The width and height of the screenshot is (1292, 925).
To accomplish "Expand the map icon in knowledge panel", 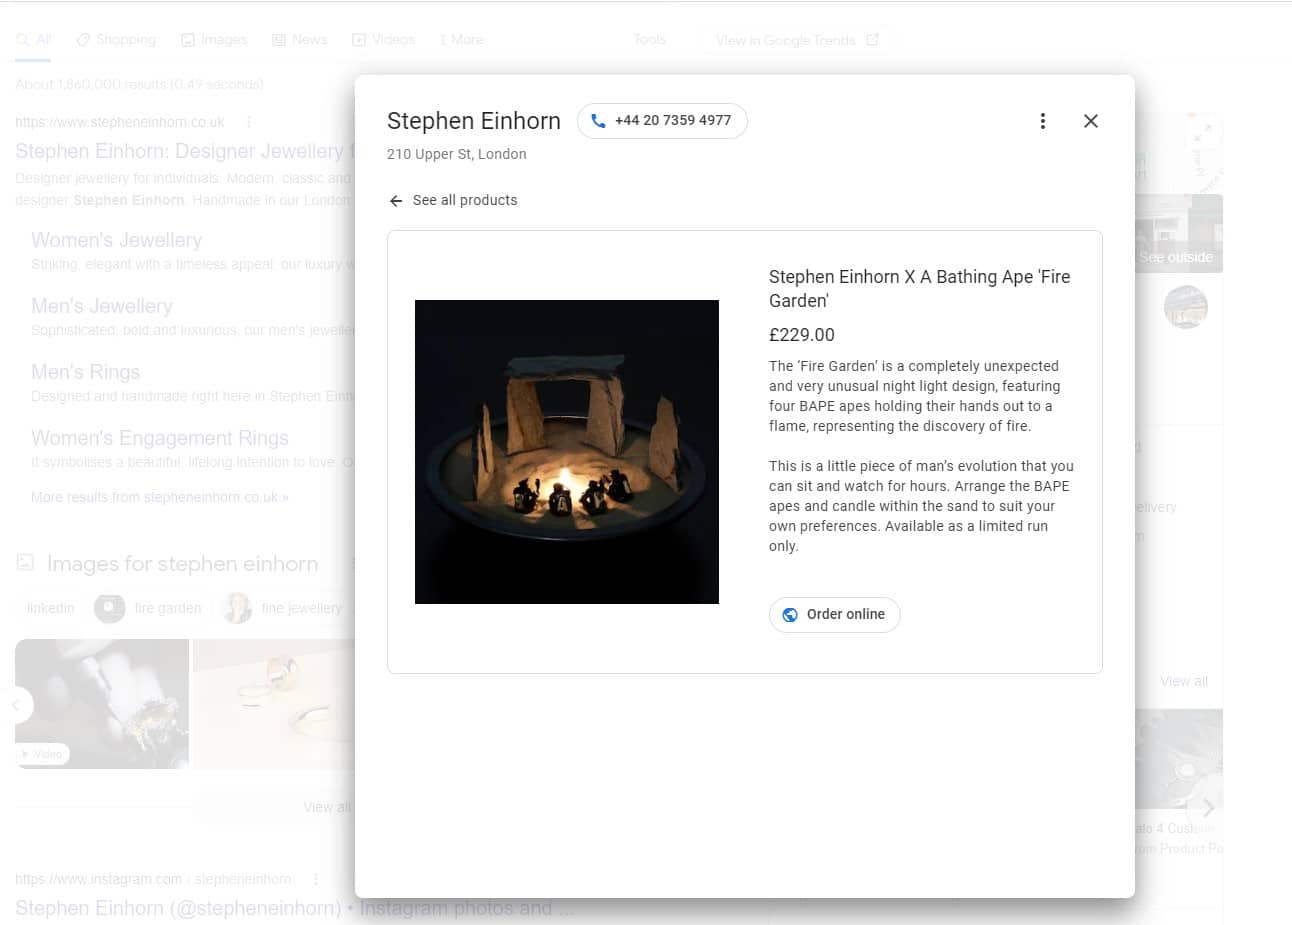I will [x=1203, y=131].
